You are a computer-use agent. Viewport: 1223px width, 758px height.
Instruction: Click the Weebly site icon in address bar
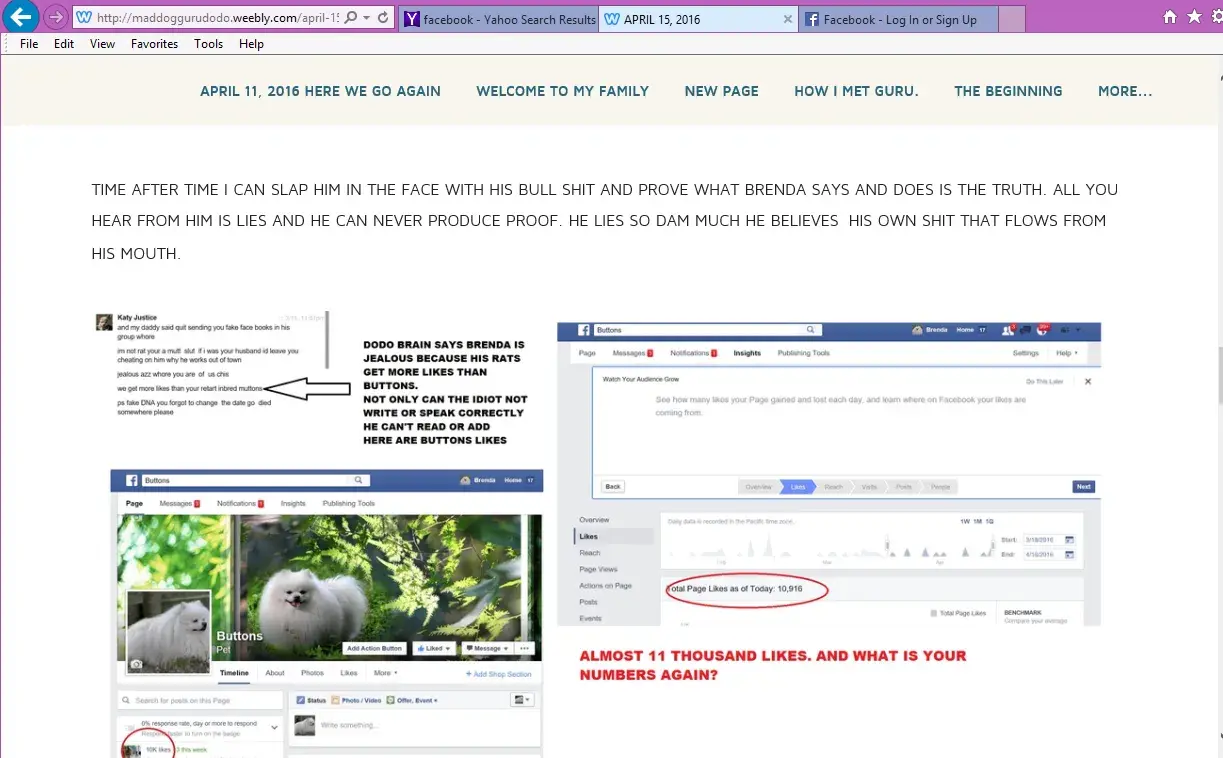(84, 18)
